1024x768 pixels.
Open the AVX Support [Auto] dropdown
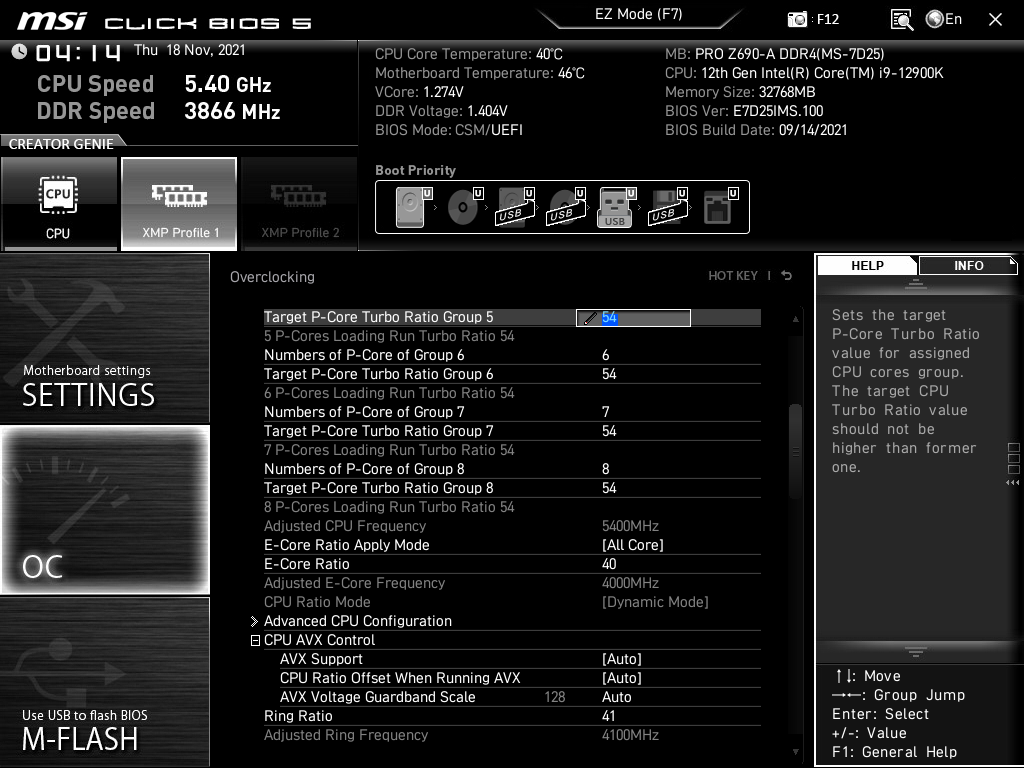pos(621,660)
